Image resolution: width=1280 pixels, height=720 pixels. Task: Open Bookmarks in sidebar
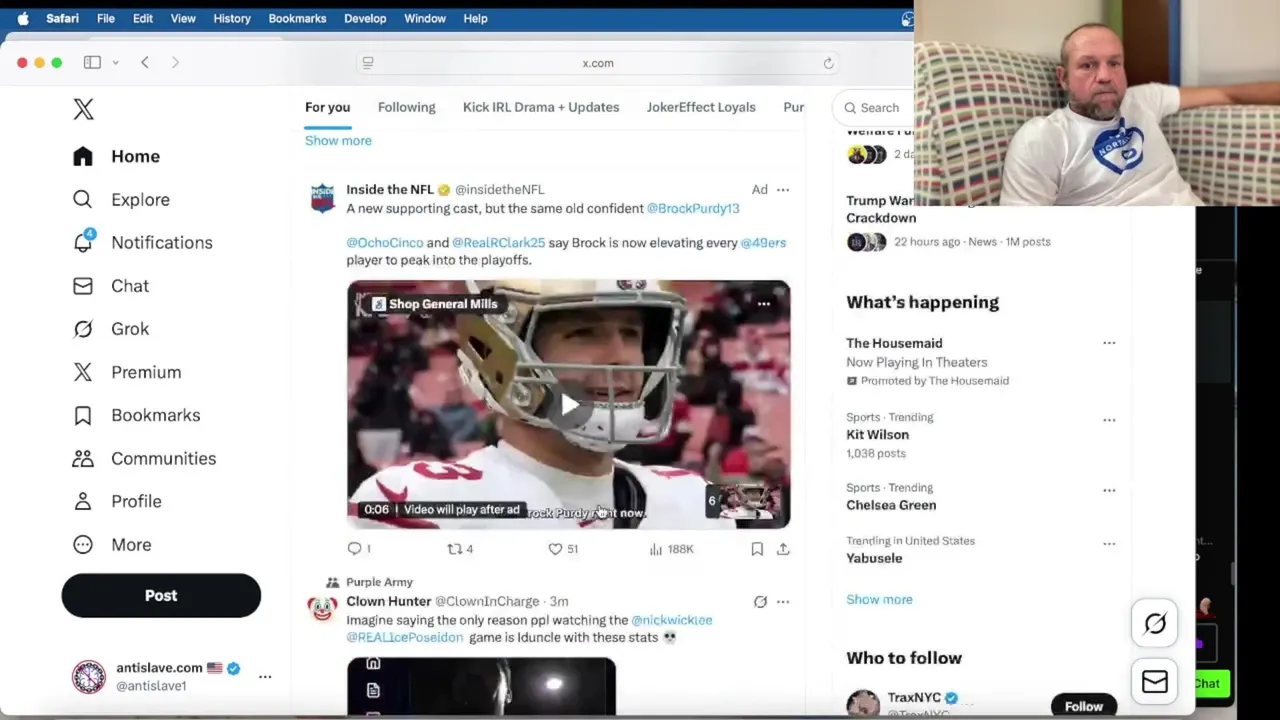pyautogui.click(x=136, y=415)
